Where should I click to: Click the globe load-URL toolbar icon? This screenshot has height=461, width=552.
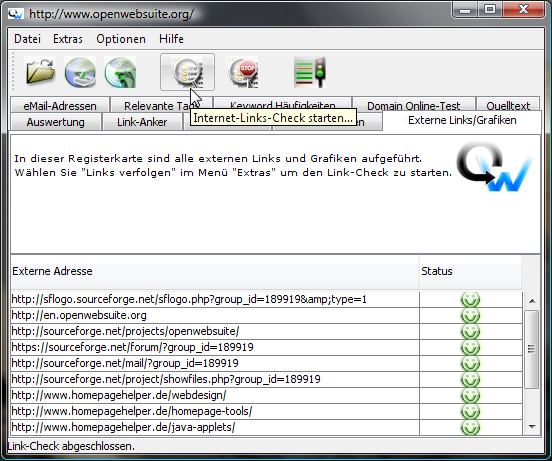80,72
